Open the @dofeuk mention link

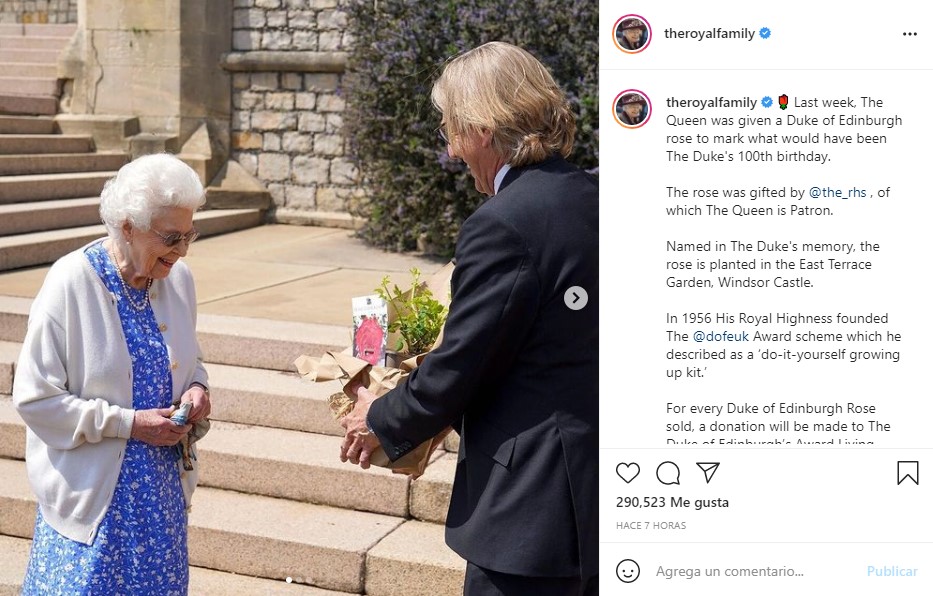pyautogui.click(x=721, y=336)
